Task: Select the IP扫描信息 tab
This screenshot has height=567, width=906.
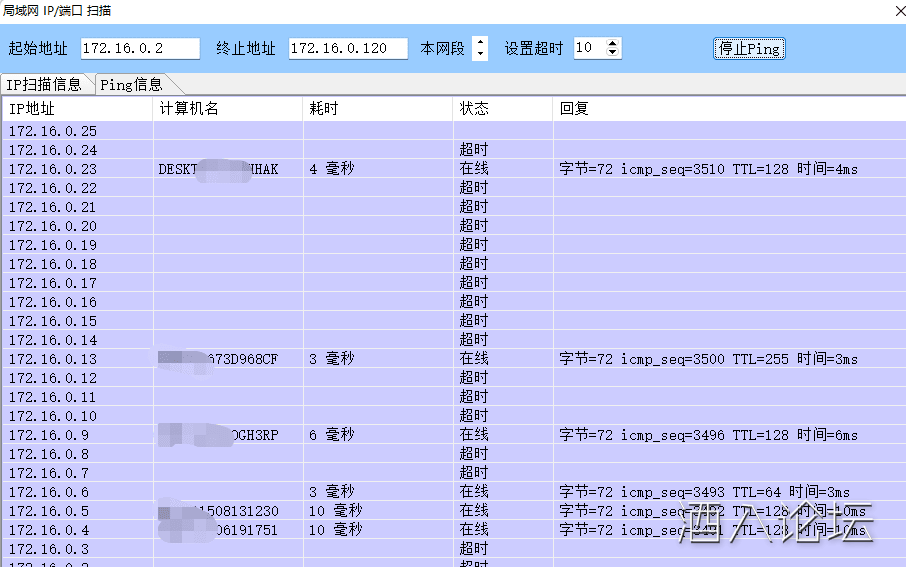Action: (44, 85)
